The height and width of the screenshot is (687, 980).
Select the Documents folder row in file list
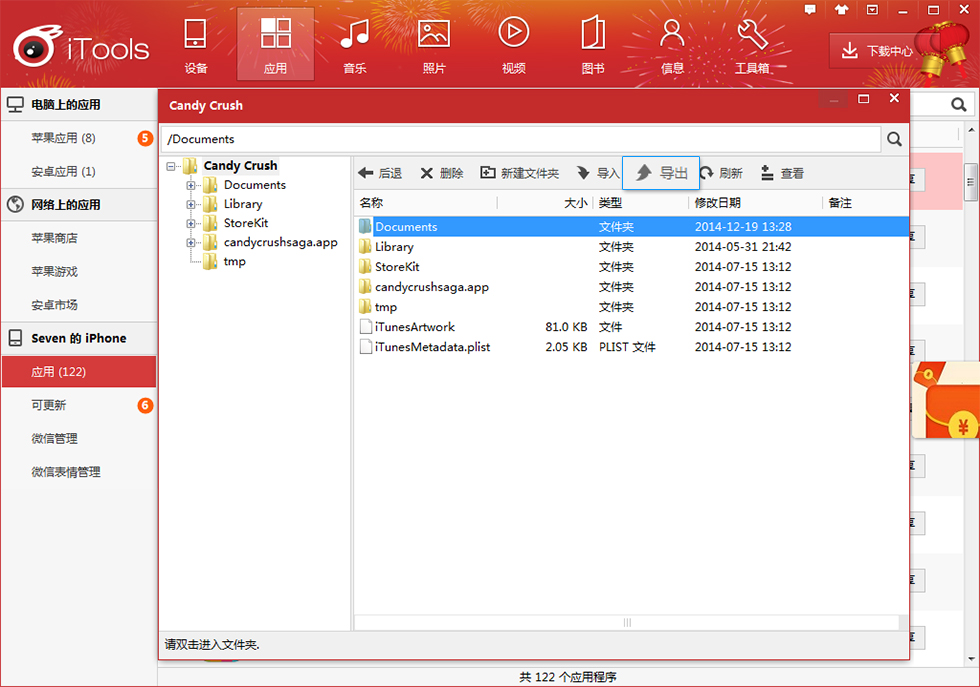coord(631,226)
